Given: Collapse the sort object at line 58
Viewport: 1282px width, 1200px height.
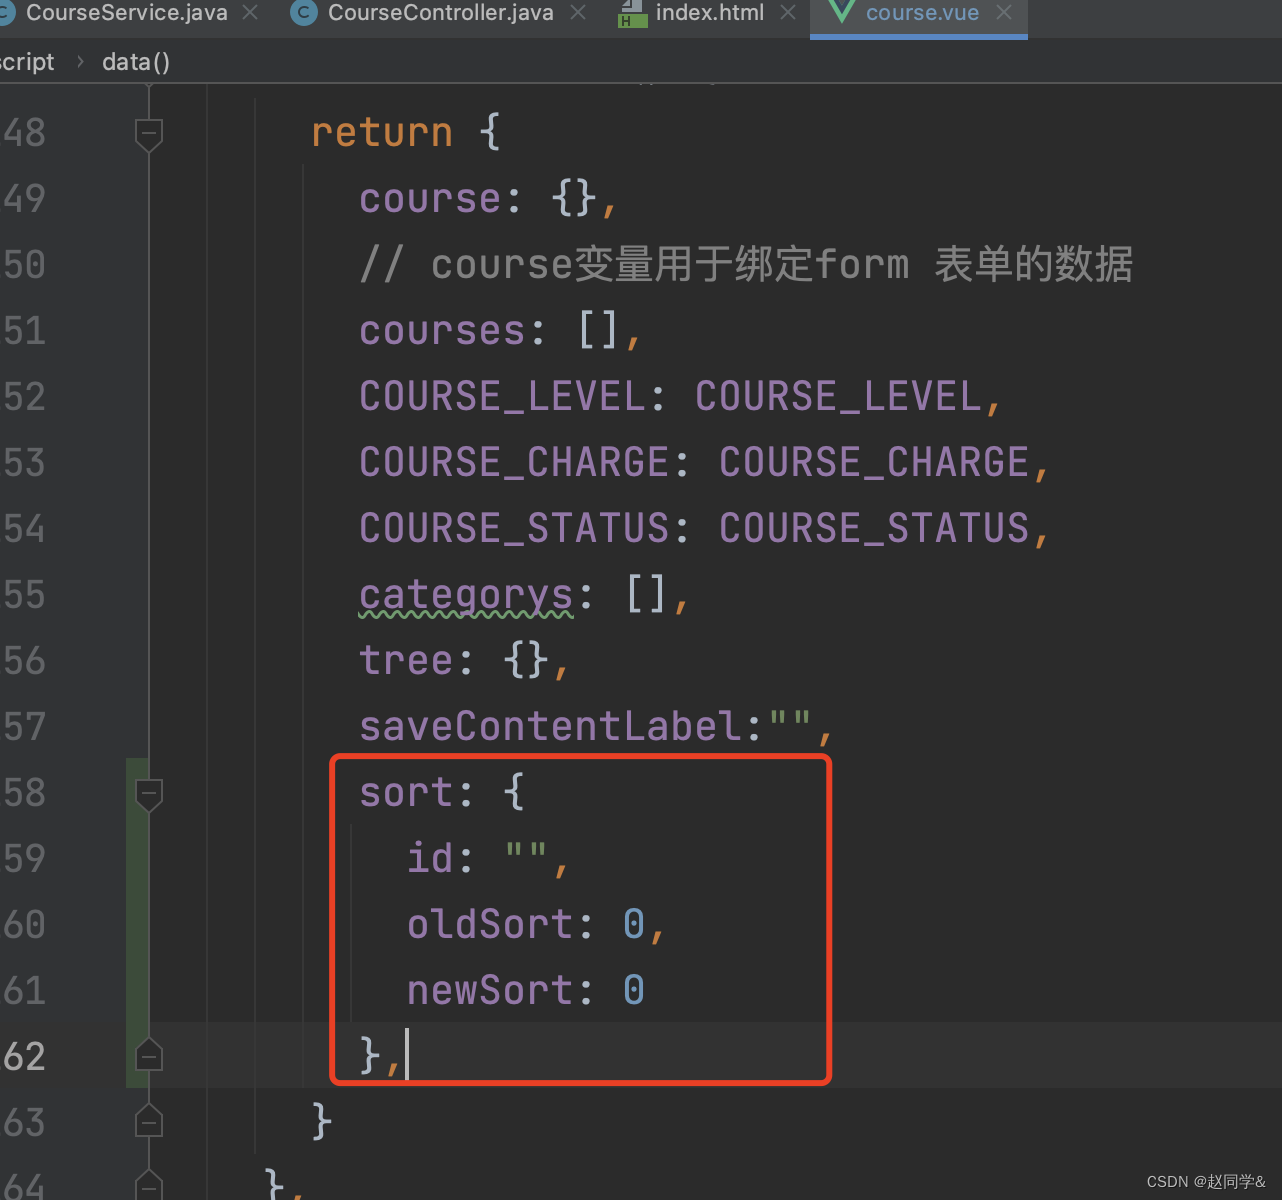Looking at the screenshot, I should (149, 795).
